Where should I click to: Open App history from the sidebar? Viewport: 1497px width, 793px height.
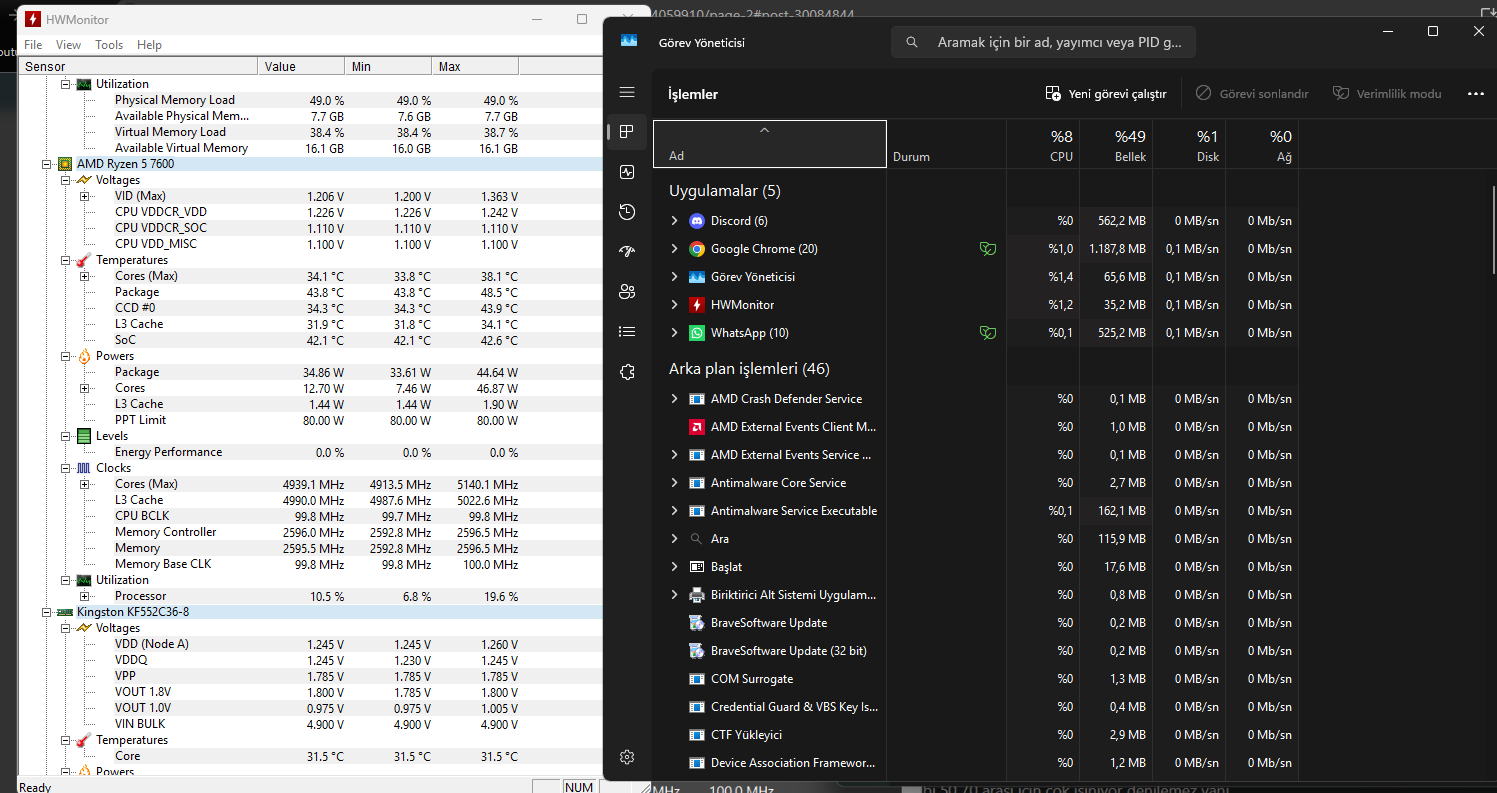(x=627, y=212)
